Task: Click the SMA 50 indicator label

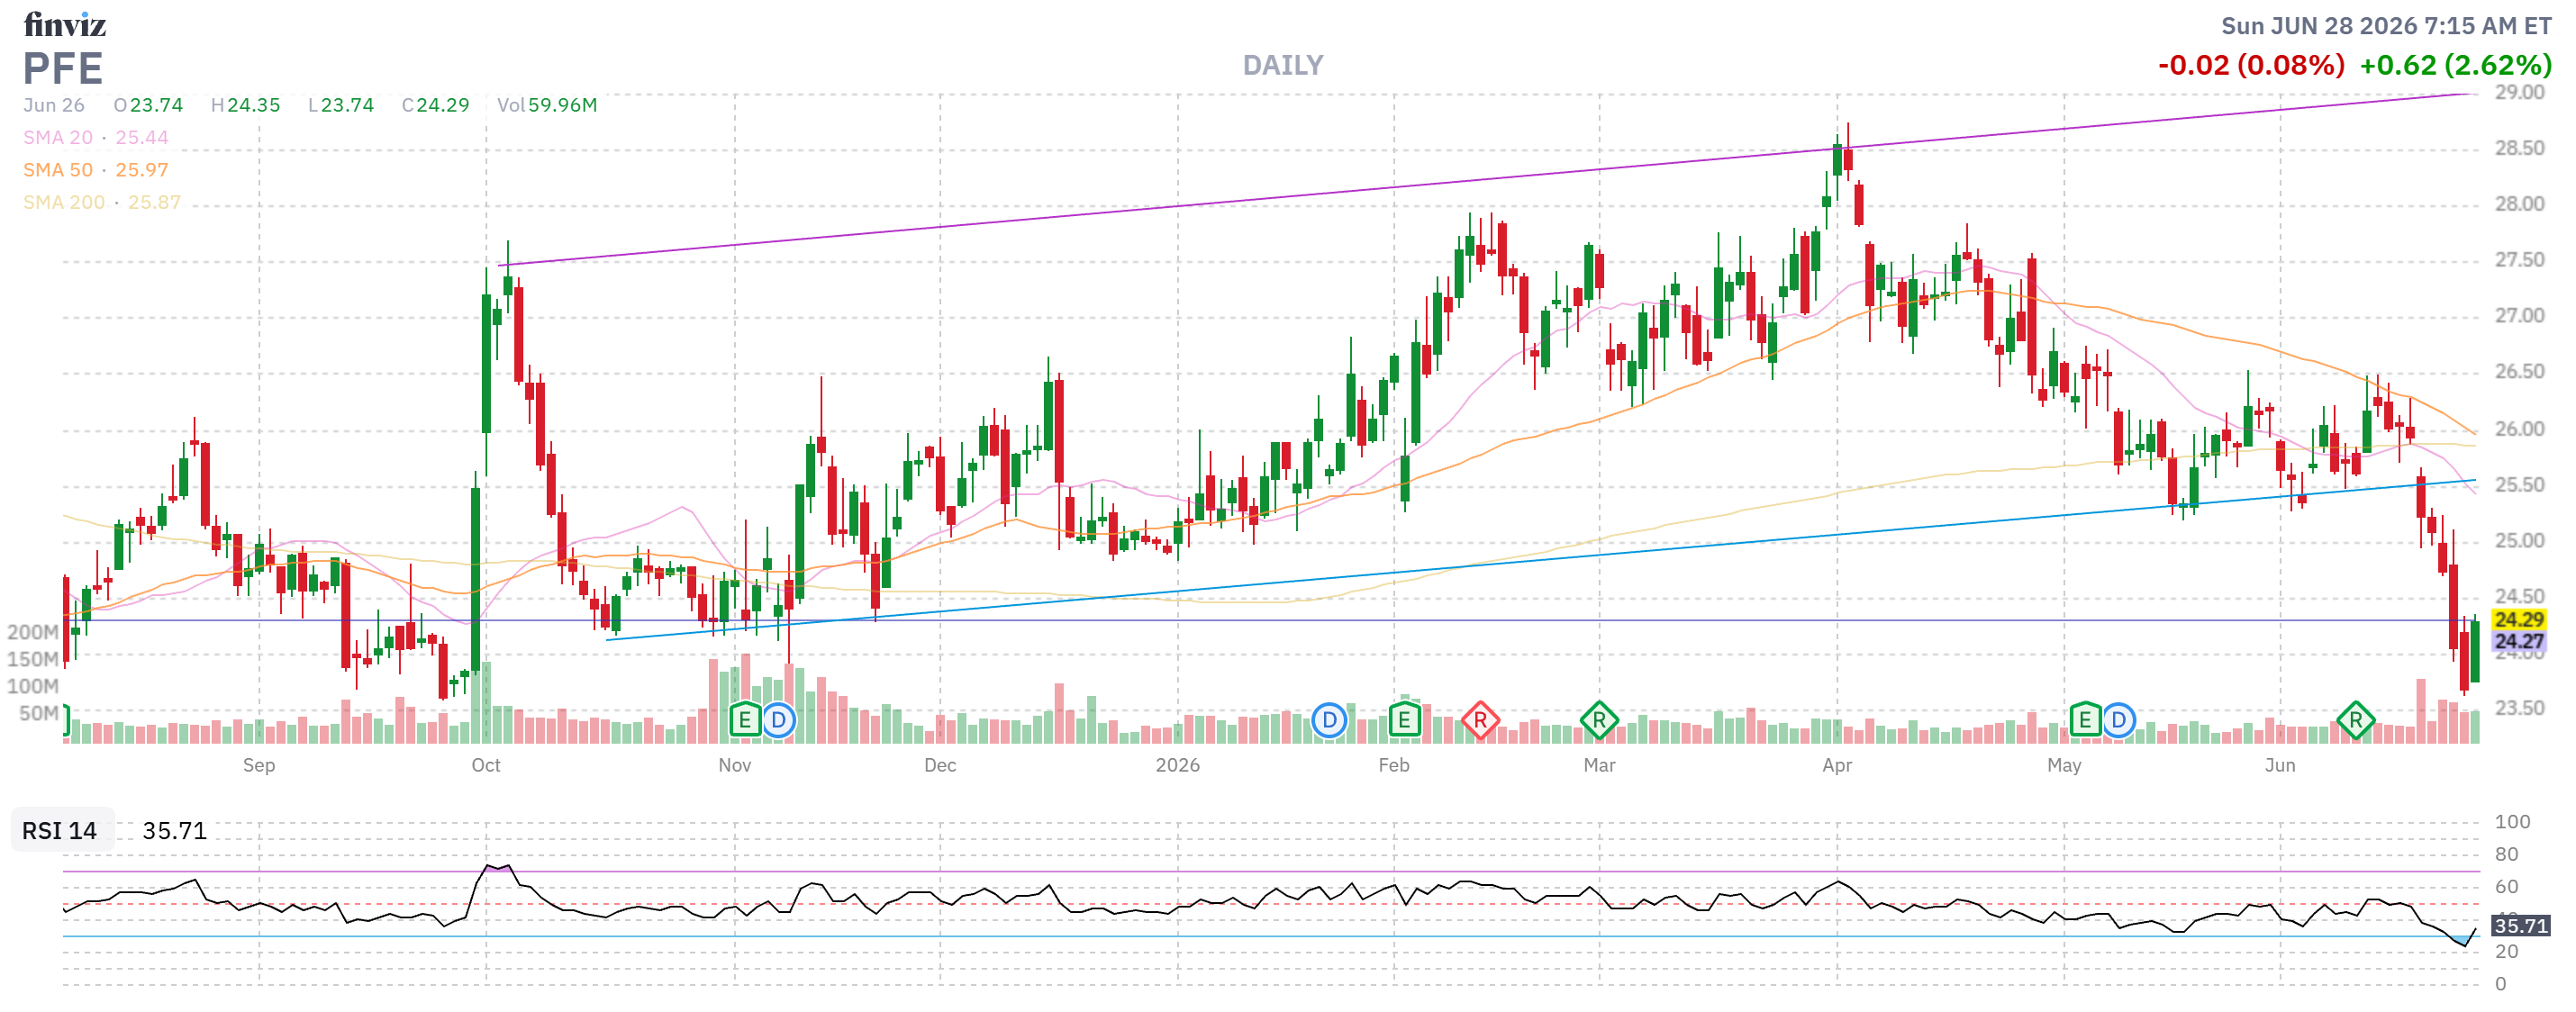Action: click(58, 170)
